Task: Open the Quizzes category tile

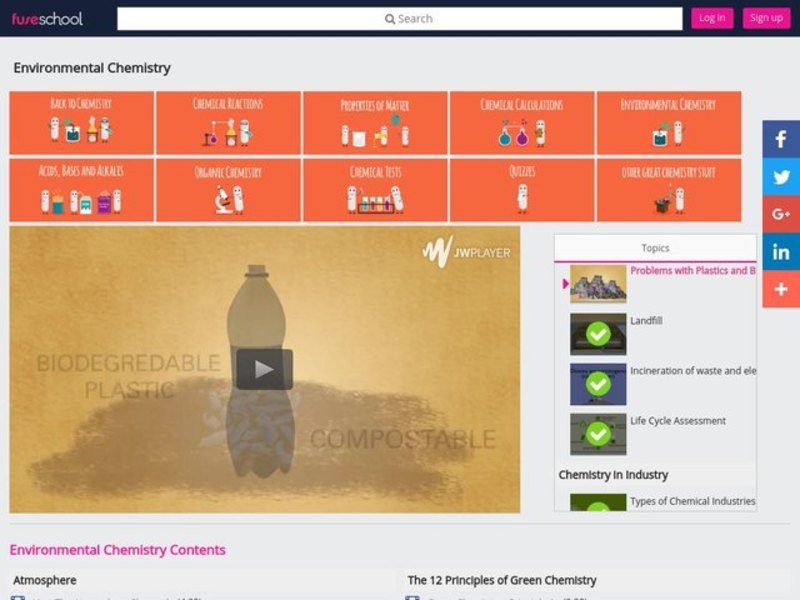Action: (x=522, y=189)
